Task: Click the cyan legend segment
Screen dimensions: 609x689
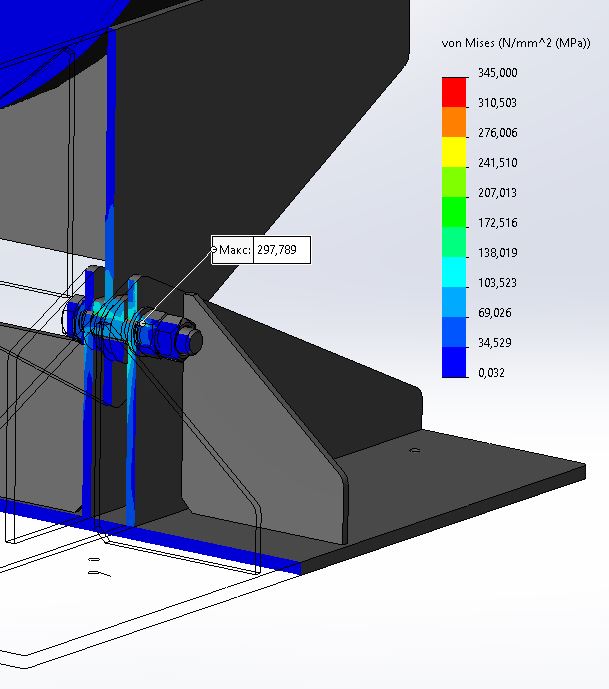Action: pos(454,272)
